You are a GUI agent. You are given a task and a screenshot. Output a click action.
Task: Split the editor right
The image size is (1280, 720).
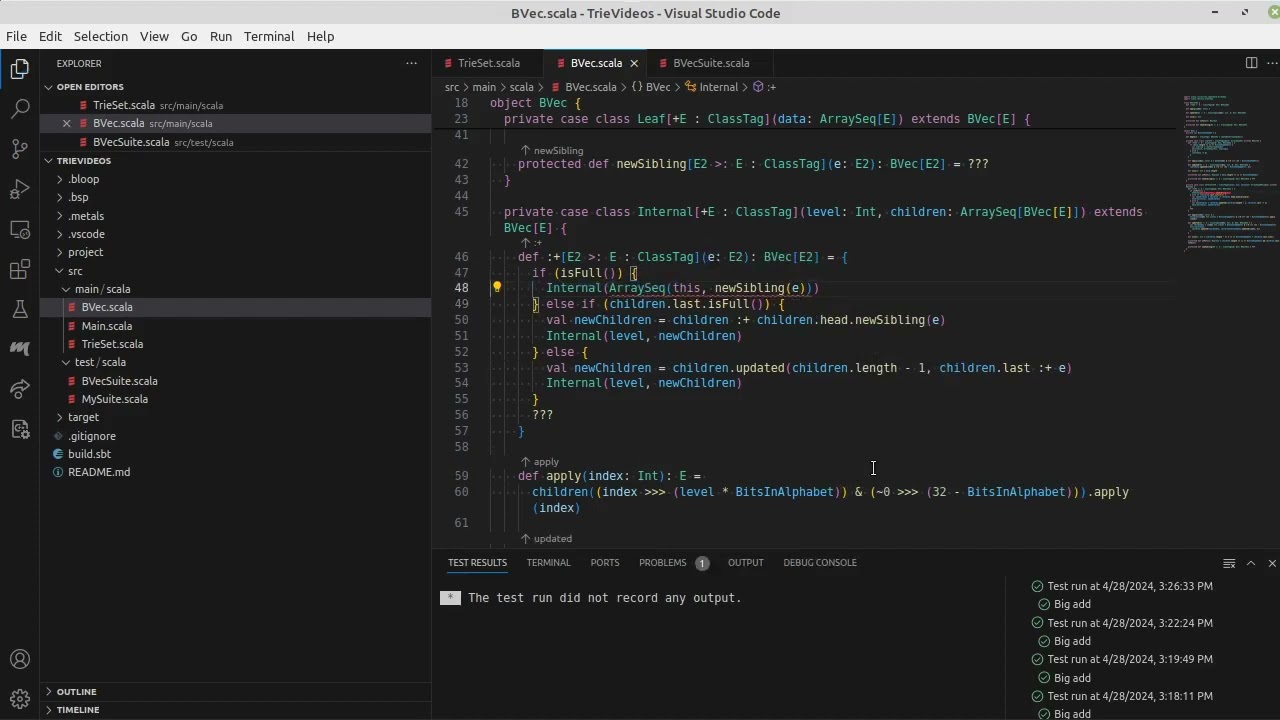[1251, 63]
